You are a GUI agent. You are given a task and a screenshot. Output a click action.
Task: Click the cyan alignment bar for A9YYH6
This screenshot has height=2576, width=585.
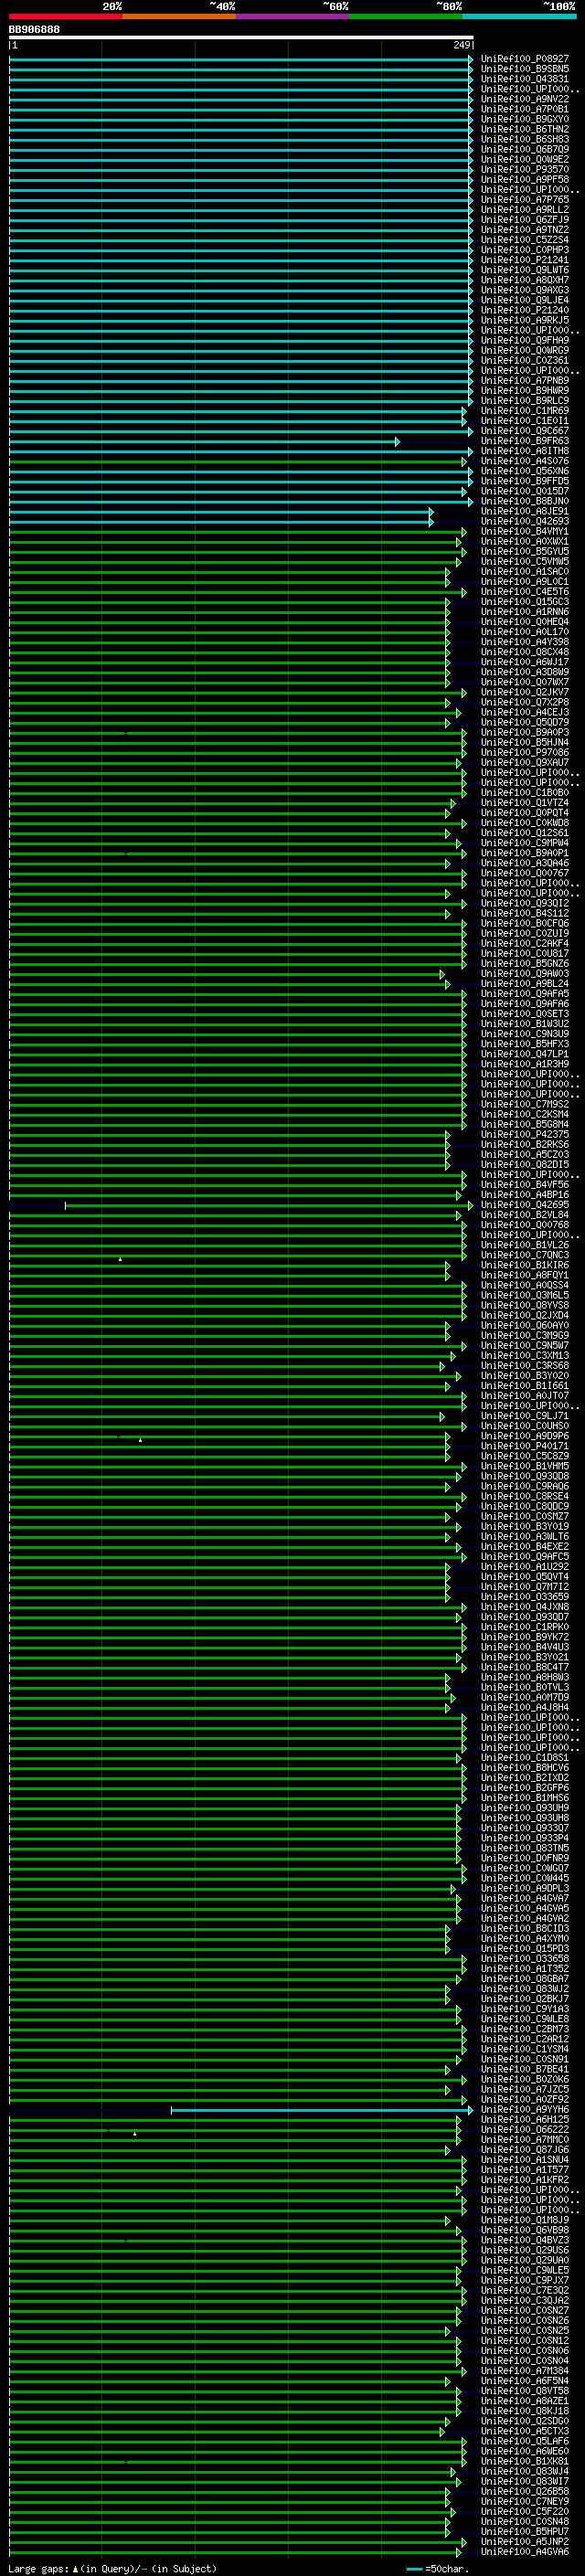321,2110
